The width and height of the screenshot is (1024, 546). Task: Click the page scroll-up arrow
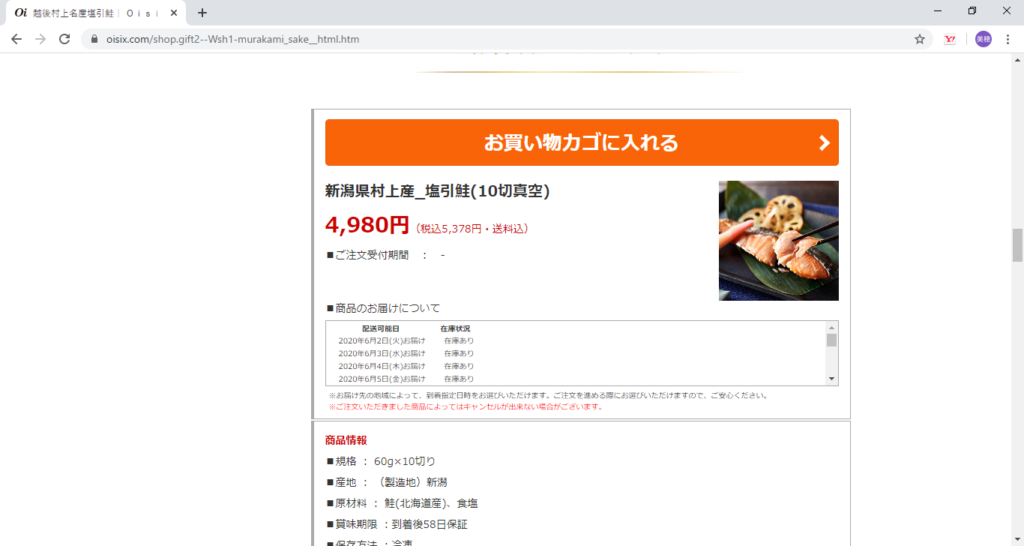(1017, 60)
